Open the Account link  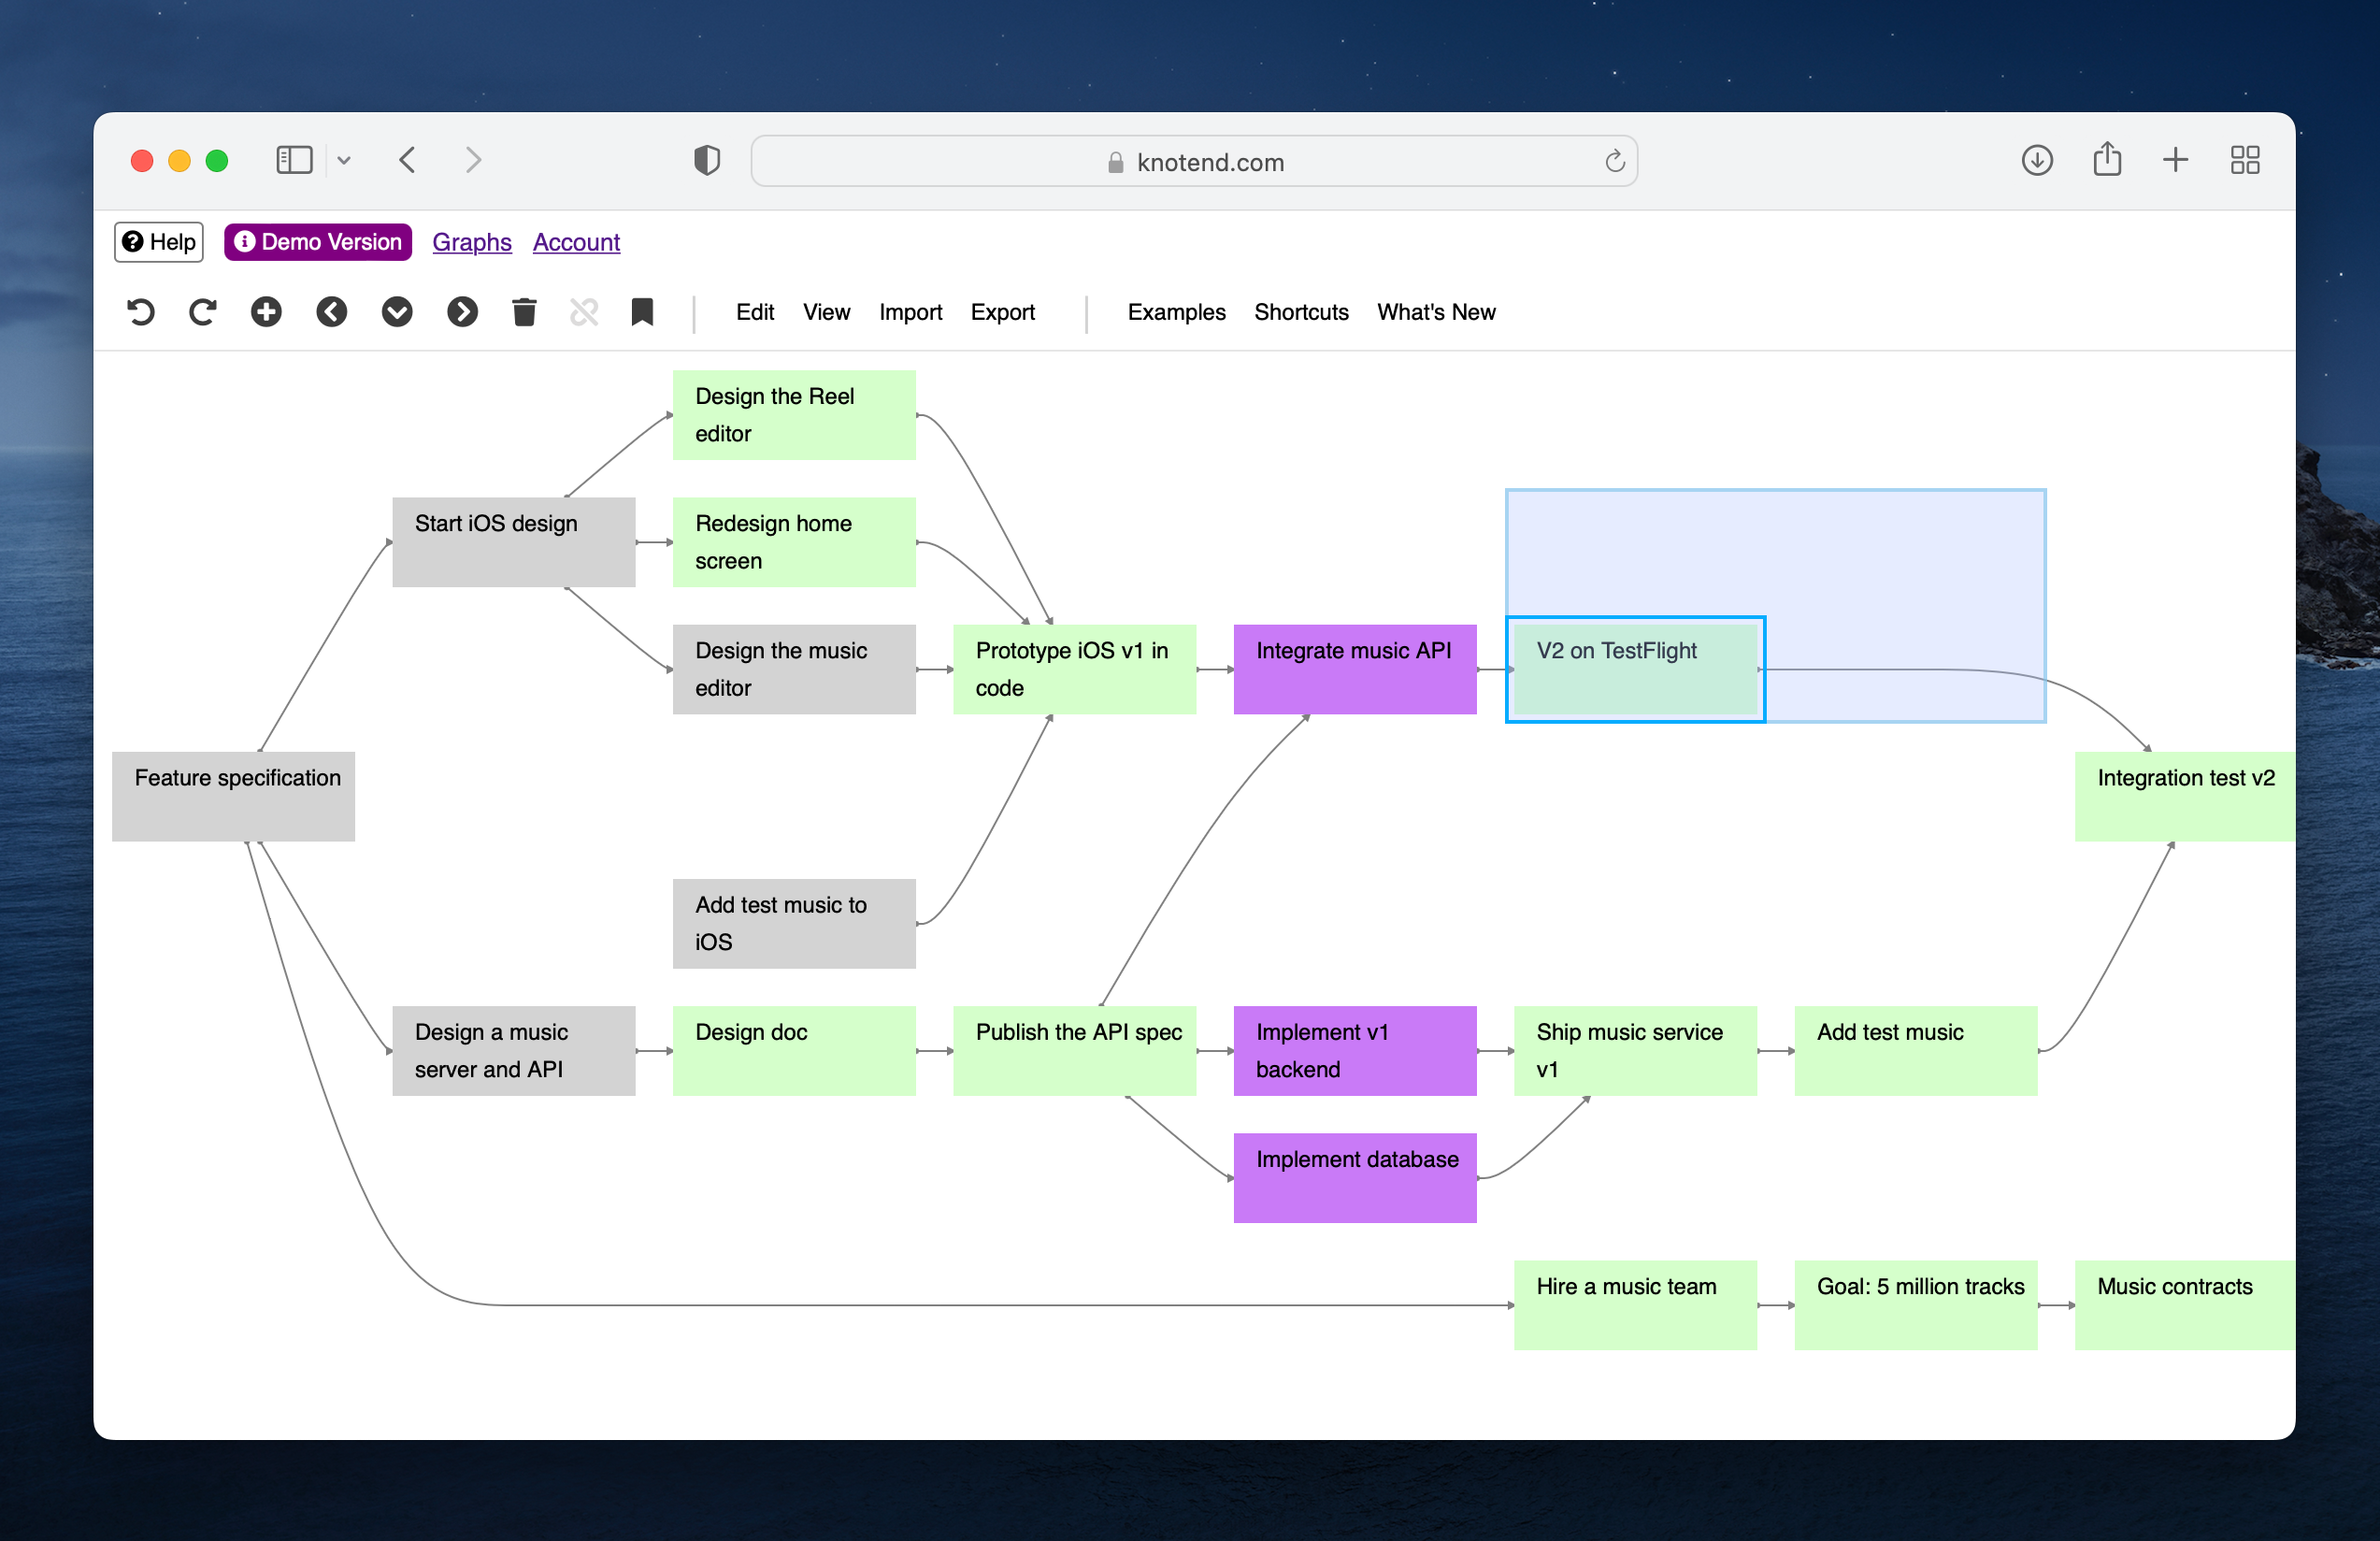click(x=576, y=242)
